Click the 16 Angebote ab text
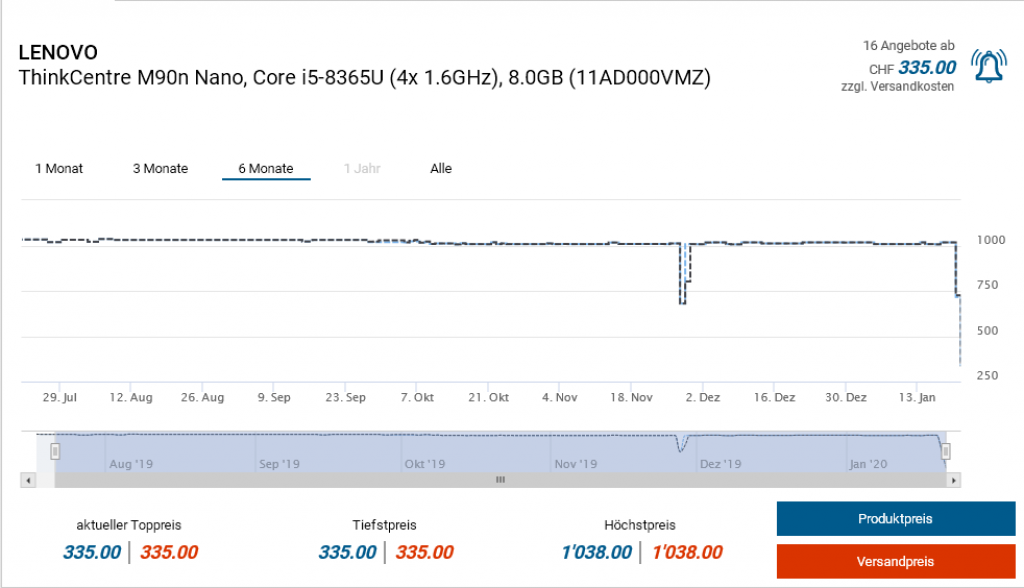Screen dimensions: 1024x588 908,46
